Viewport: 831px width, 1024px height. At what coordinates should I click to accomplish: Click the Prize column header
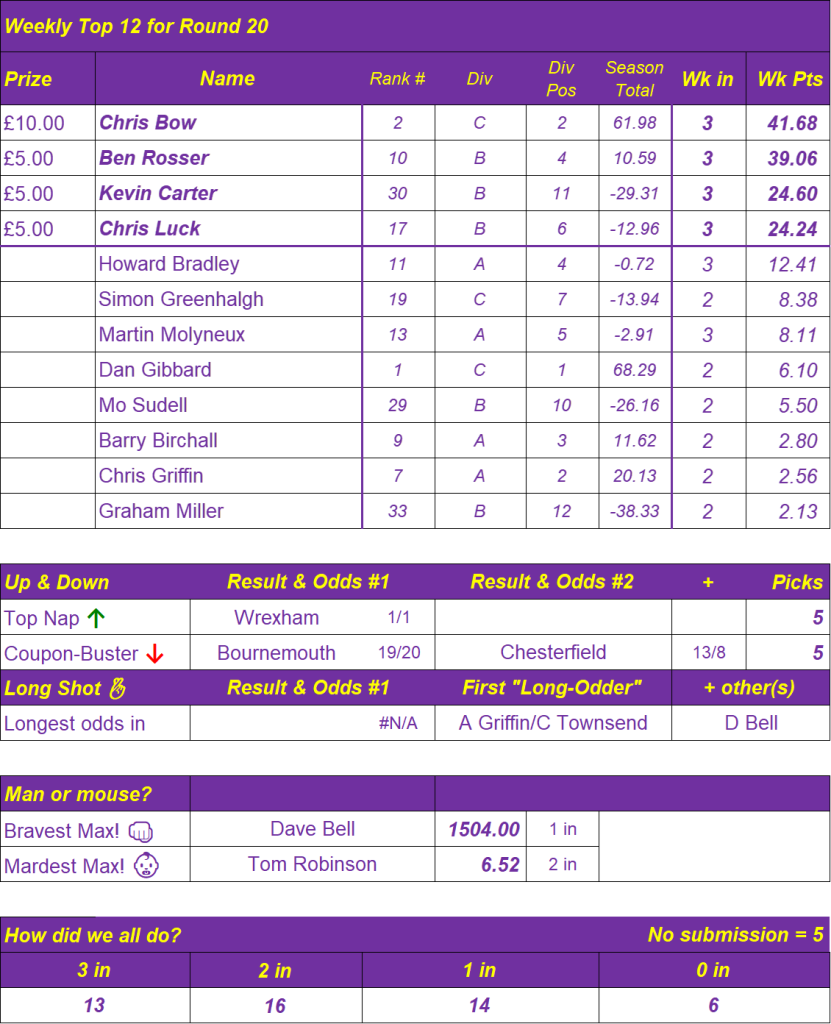tap(48, 78)
